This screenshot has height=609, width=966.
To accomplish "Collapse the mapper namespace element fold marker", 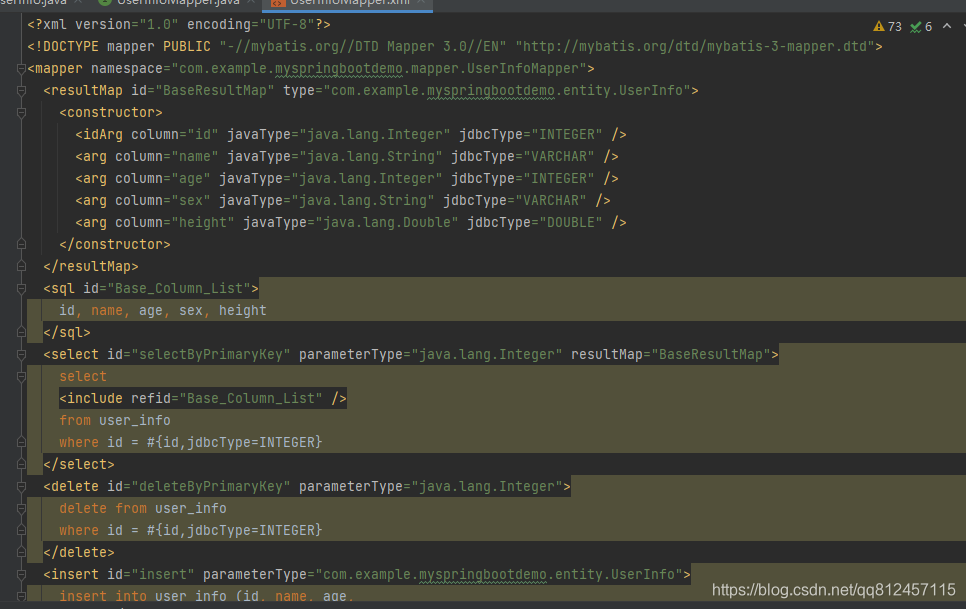I will pyautogui.click(x=21, y=69).
